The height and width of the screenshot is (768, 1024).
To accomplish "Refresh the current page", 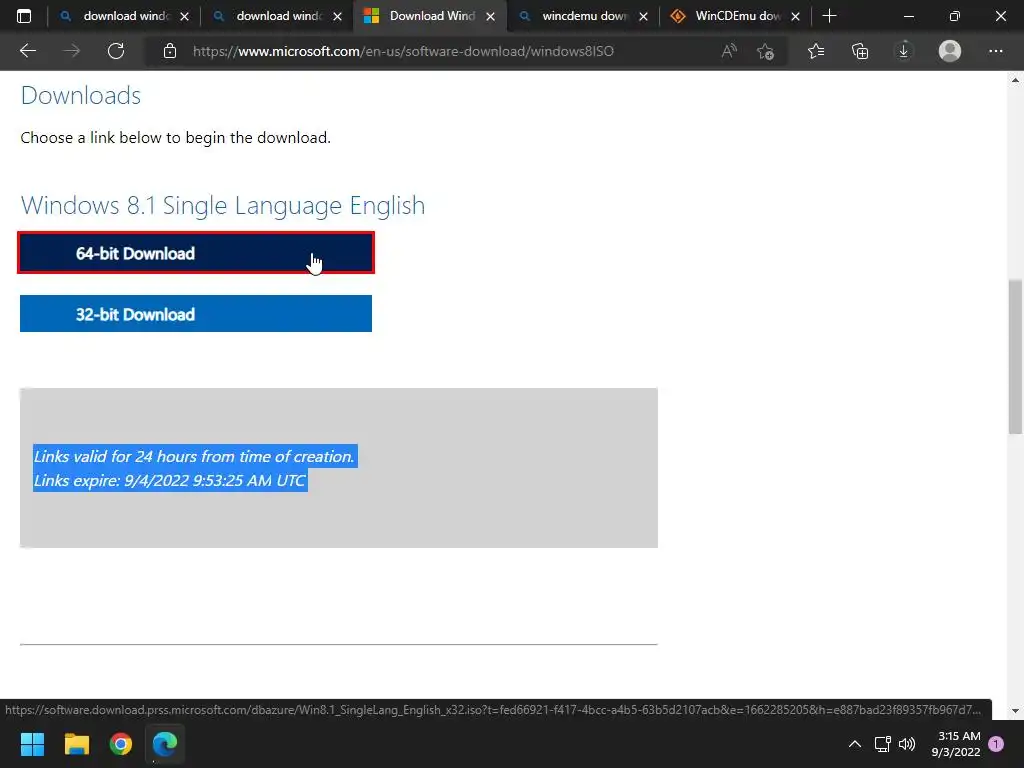I will click(116, 51).
